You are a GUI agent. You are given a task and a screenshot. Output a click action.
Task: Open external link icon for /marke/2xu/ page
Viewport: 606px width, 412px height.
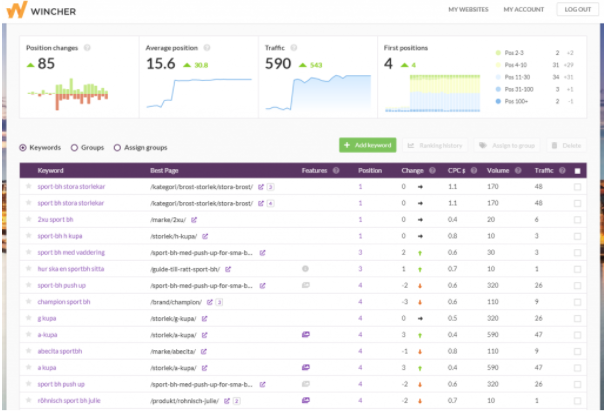(x=194, y=220)
